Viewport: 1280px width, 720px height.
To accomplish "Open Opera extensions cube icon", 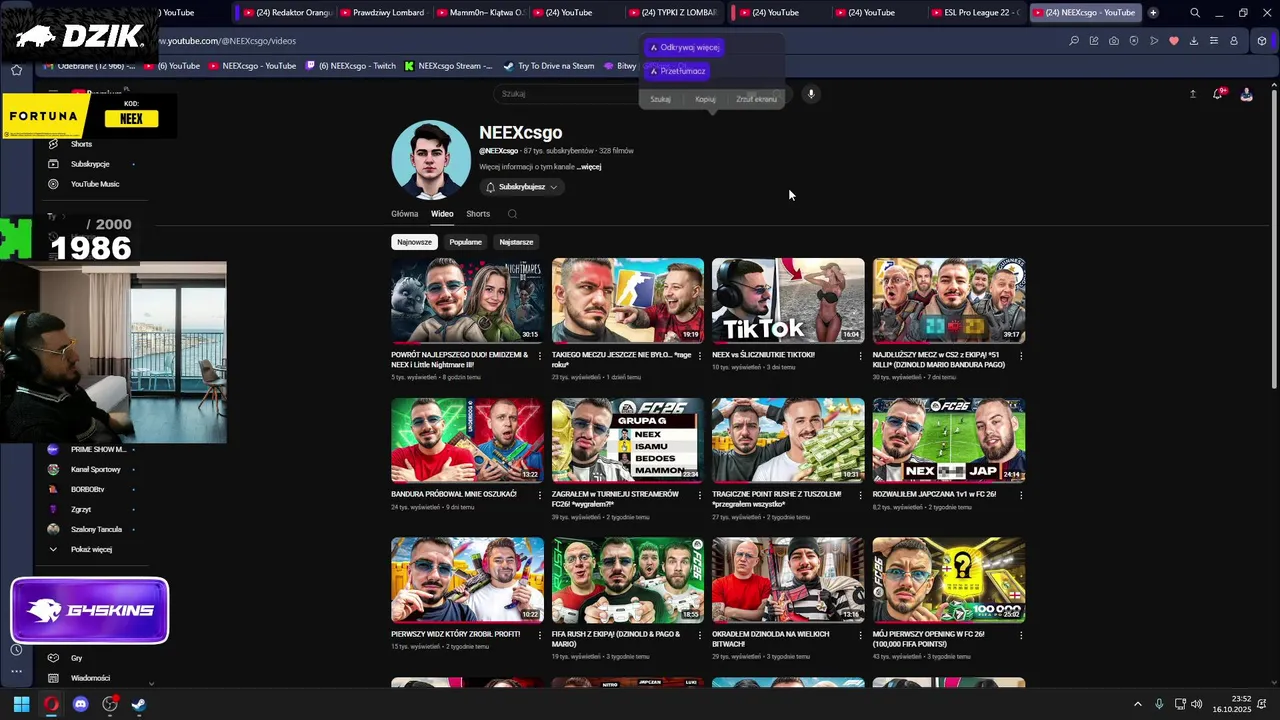I will 1262,41.
